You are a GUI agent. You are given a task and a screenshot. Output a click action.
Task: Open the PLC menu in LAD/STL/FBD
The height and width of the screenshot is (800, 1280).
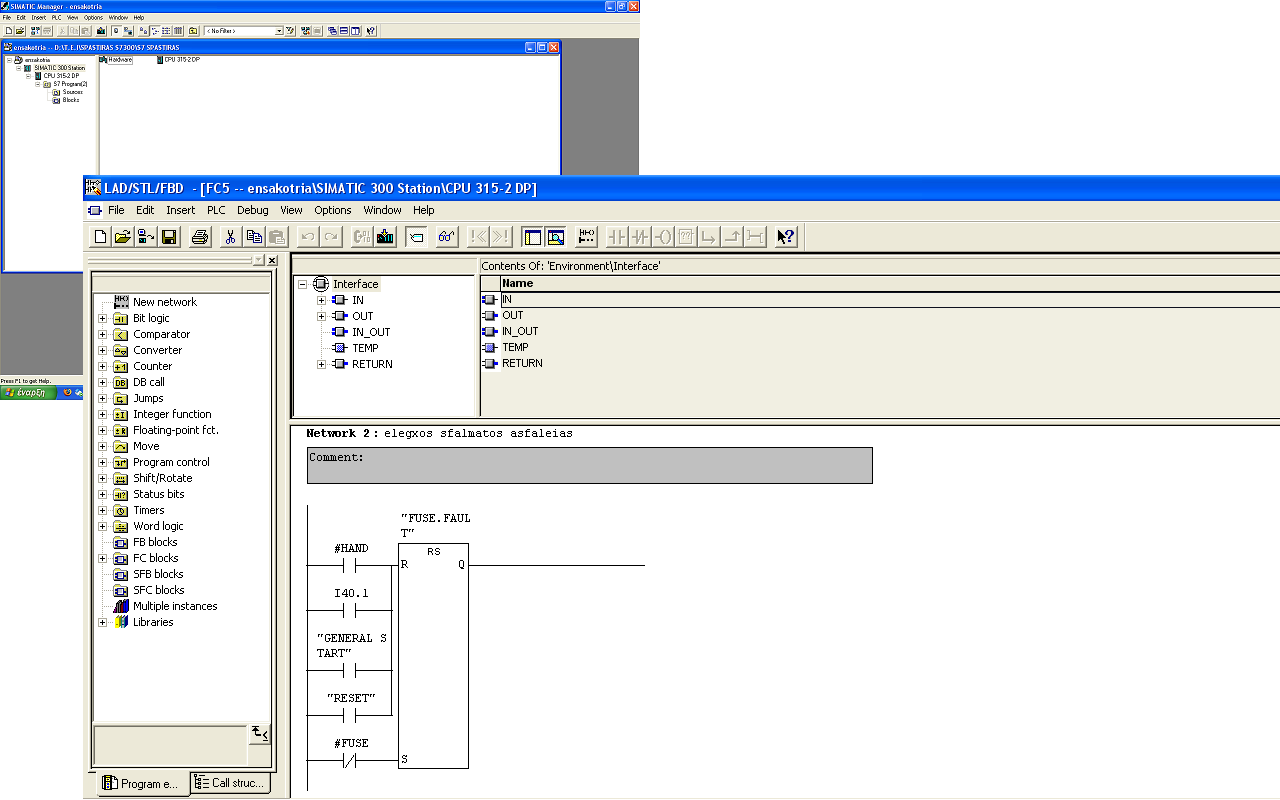[216, 210]
